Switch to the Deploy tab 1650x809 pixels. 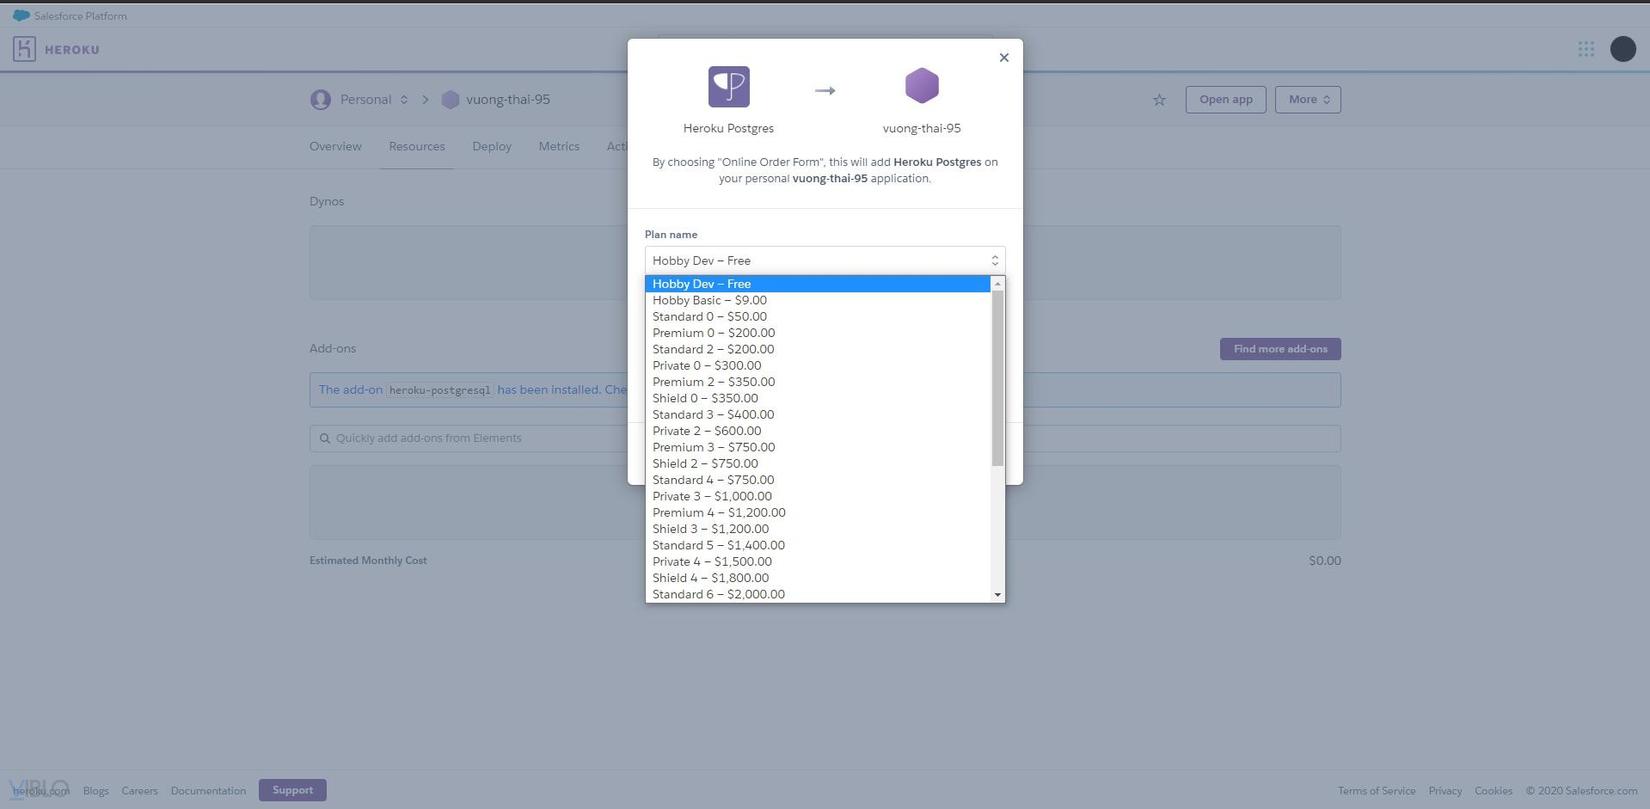[x=492, y=146]
